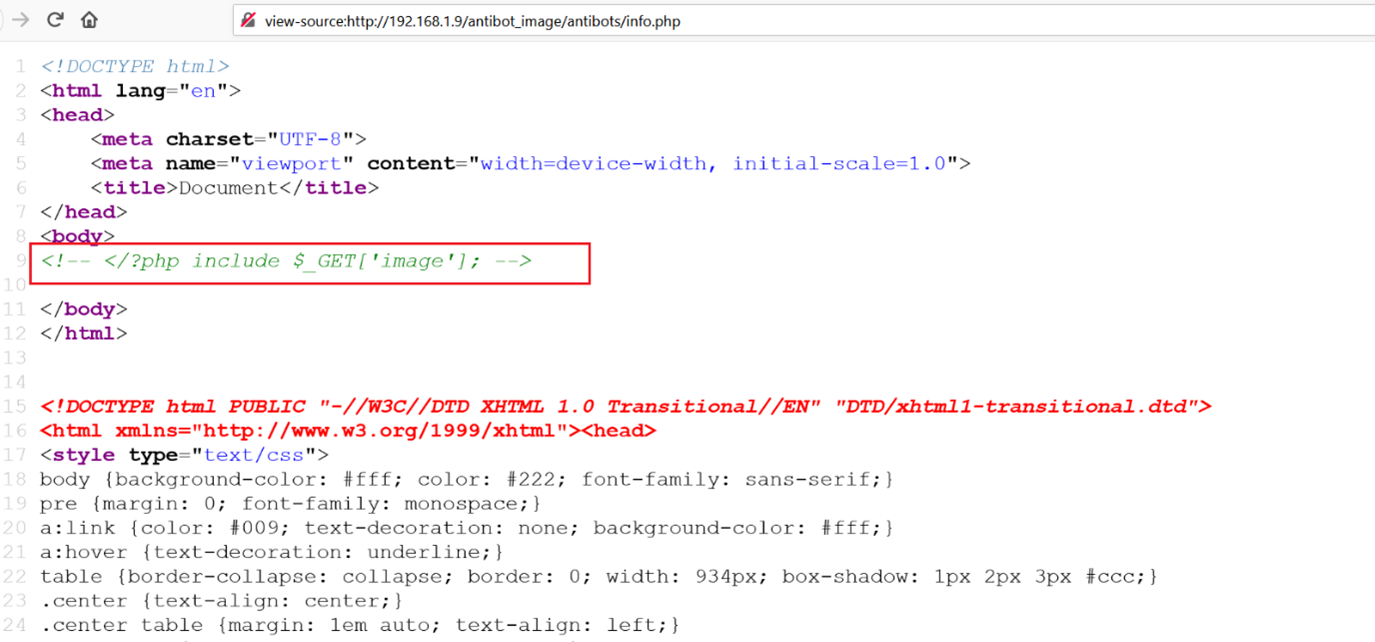This screenshot has height=642, width=1375.
Task: Click the "Document" title text
Action: (x=228, y=188)
